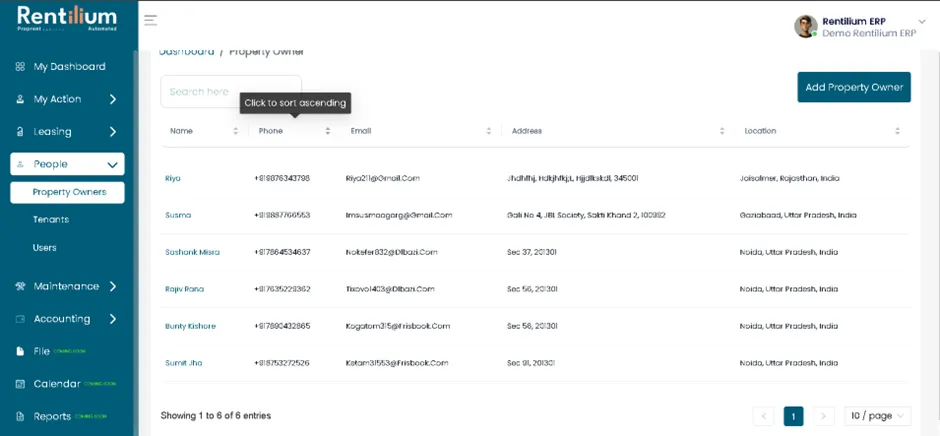Click the File document icon
The width and height of the screenshot is (940, 436).
(20, 351)
